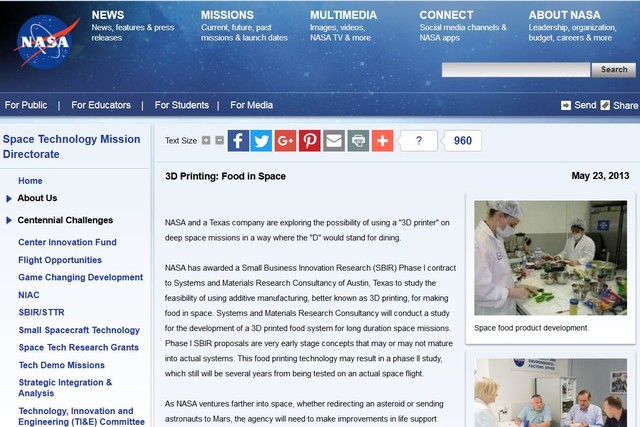Focus the search input field
640x427 pixels.
(516, 70)
